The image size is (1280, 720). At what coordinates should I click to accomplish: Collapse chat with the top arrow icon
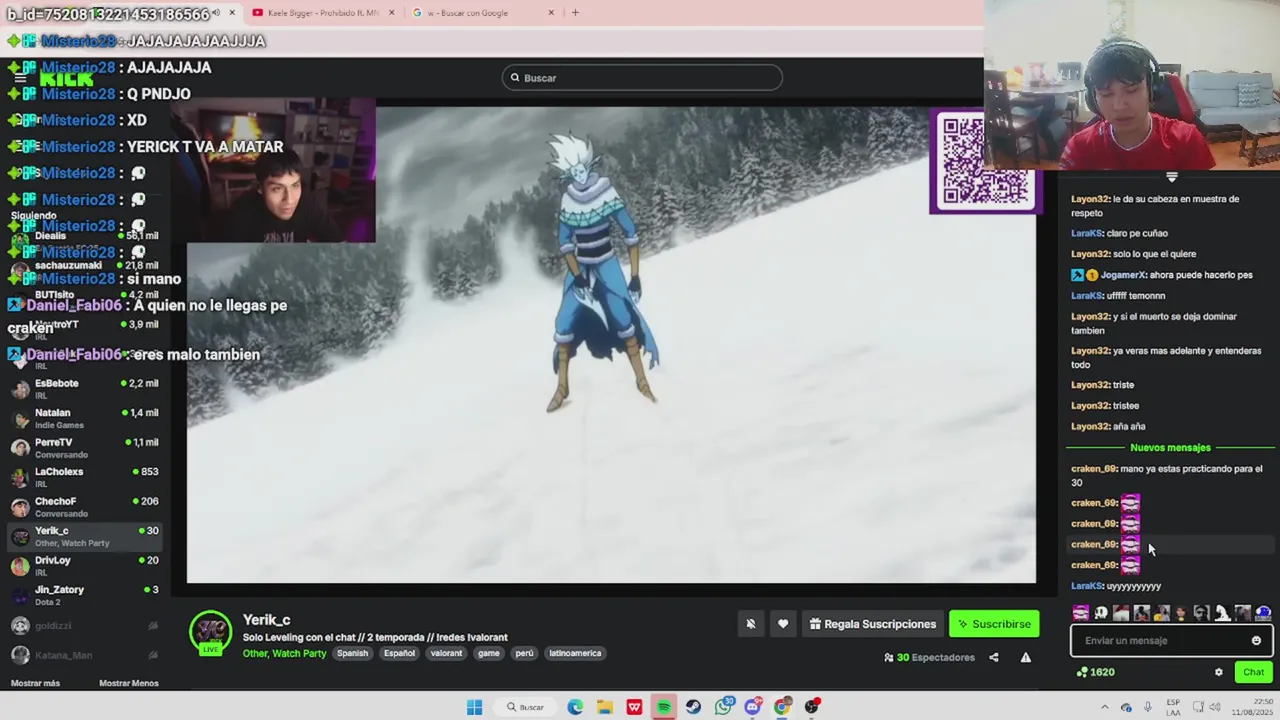[x=1172, y=177]
